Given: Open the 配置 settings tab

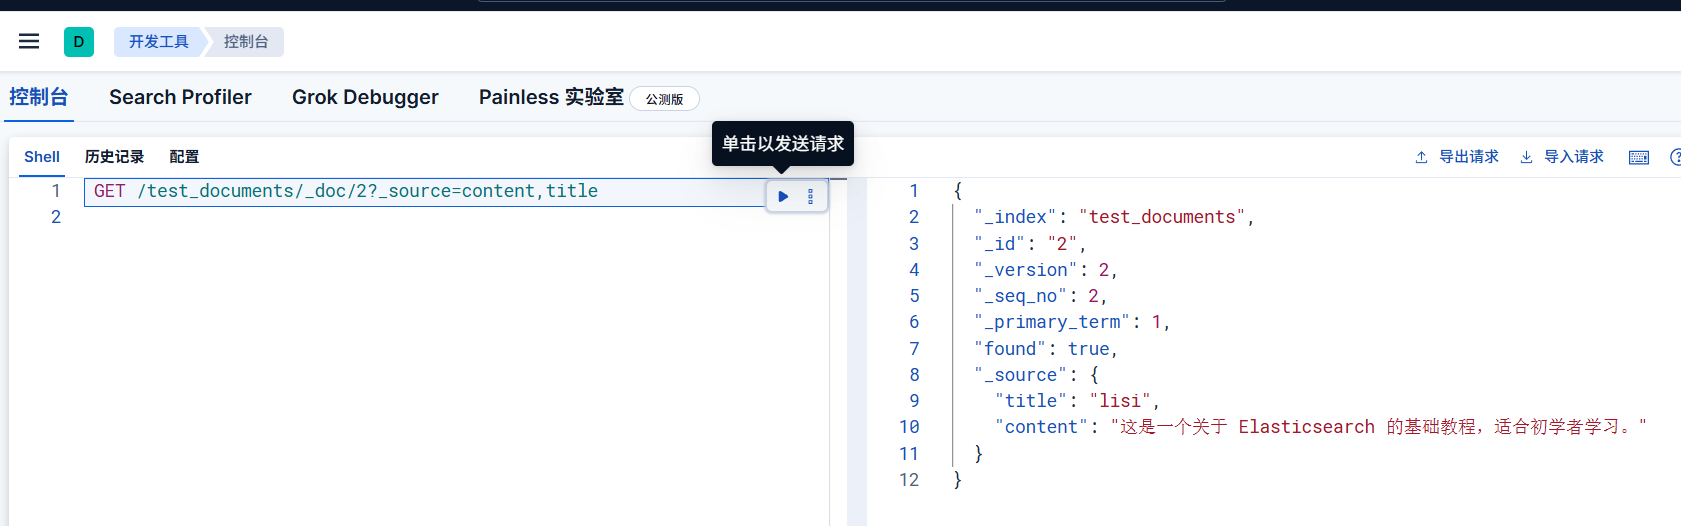Looking at the screenshot, I should tap(184, 157).
